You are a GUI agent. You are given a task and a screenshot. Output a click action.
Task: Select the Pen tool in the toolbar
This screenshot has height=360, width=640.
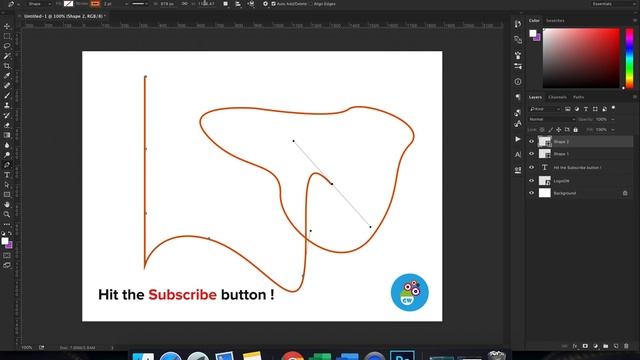click(7, 165)
